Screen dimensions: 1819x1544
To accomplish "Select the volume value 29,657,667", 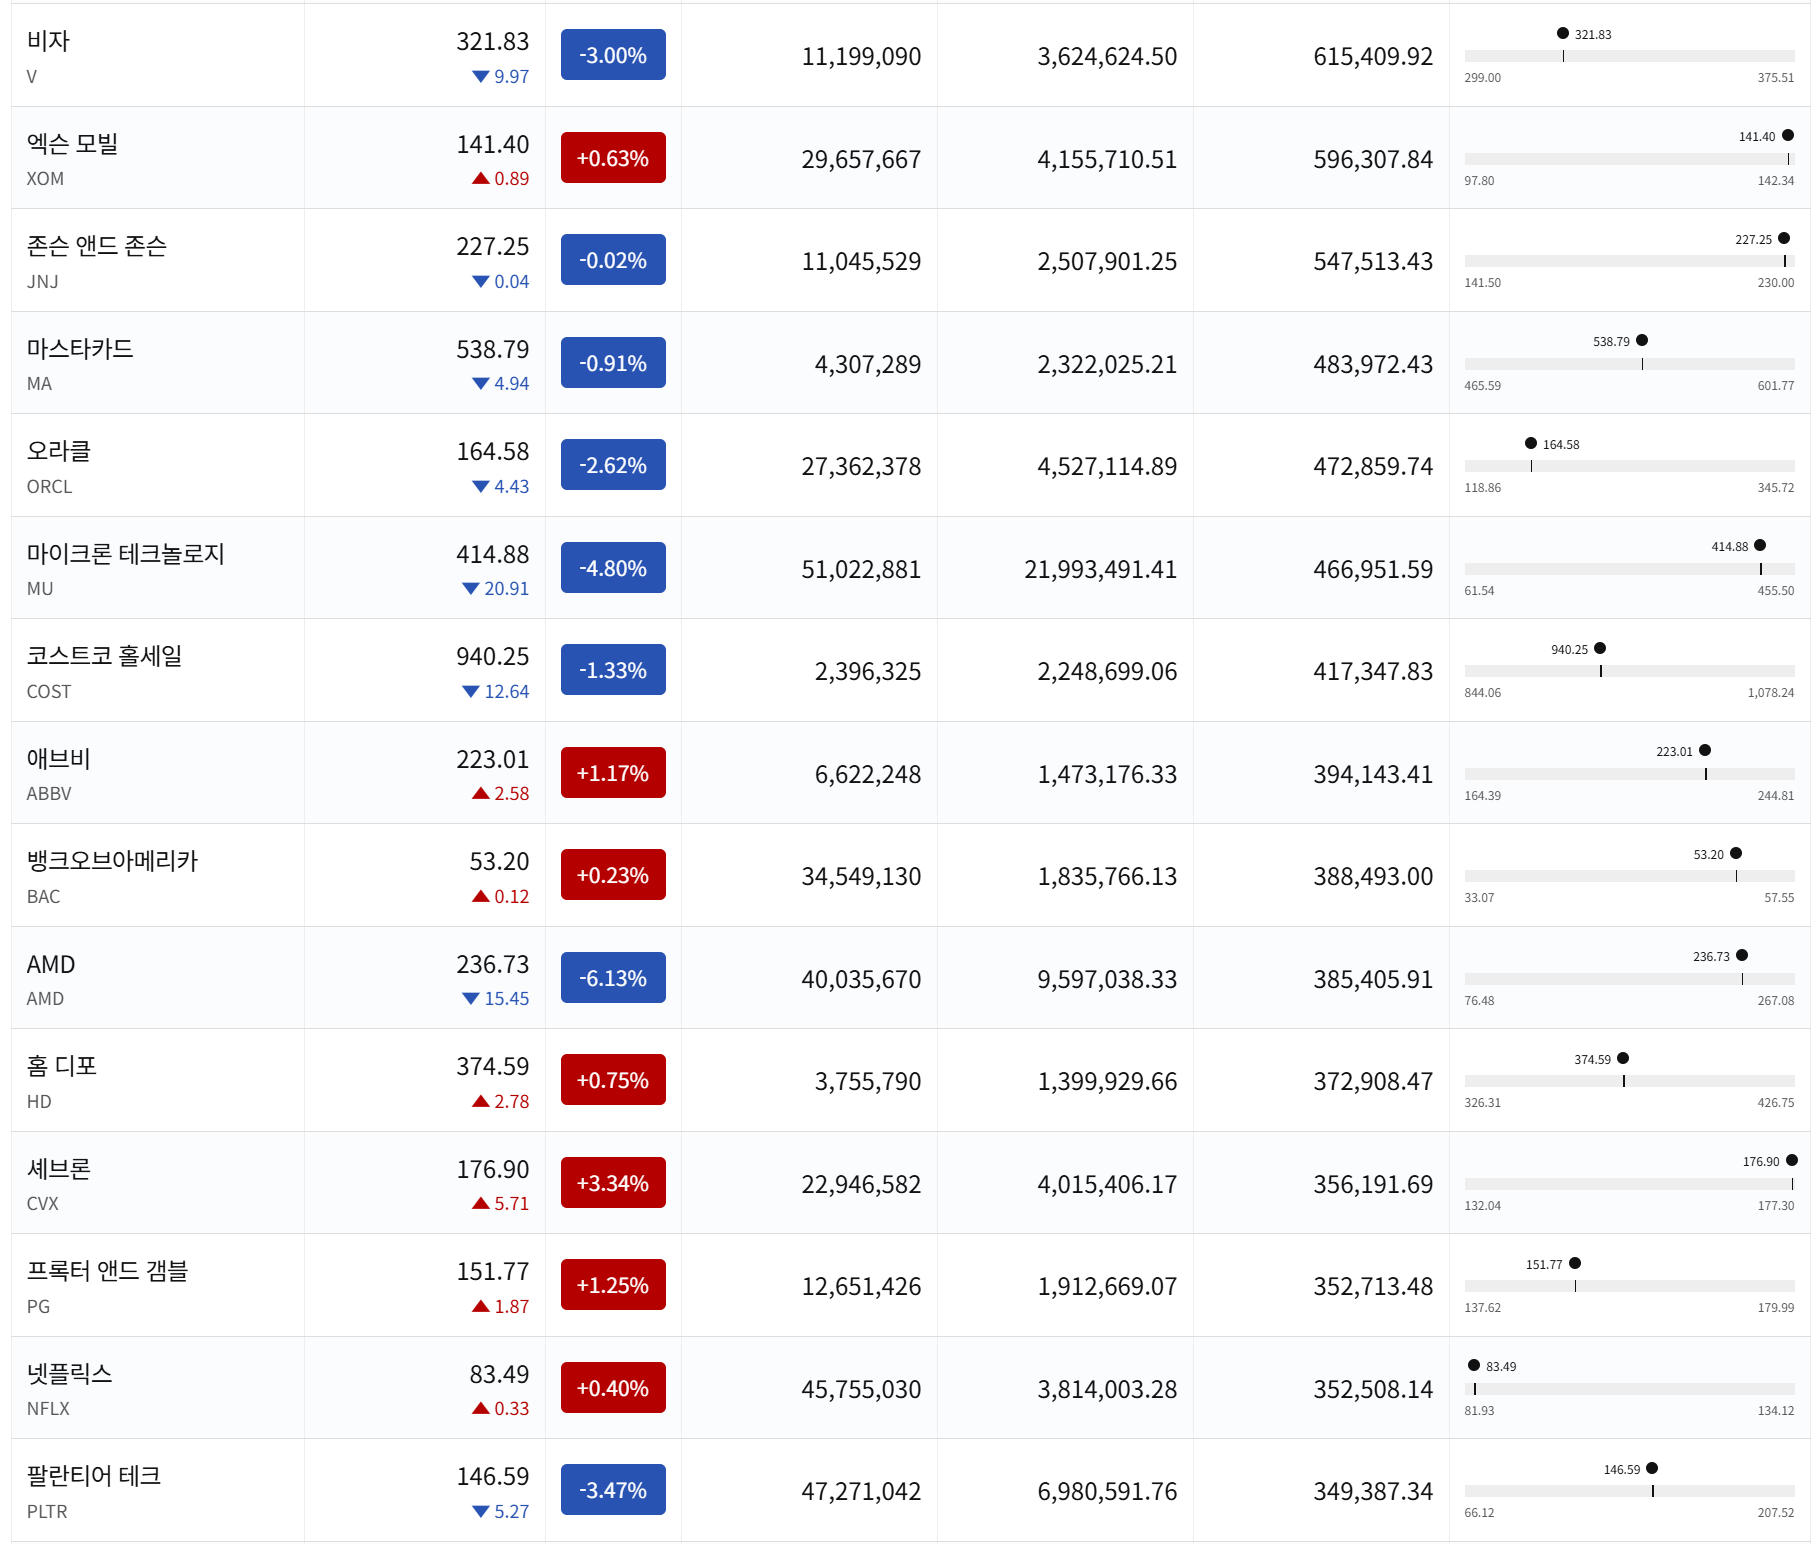I will pos(861,160).
